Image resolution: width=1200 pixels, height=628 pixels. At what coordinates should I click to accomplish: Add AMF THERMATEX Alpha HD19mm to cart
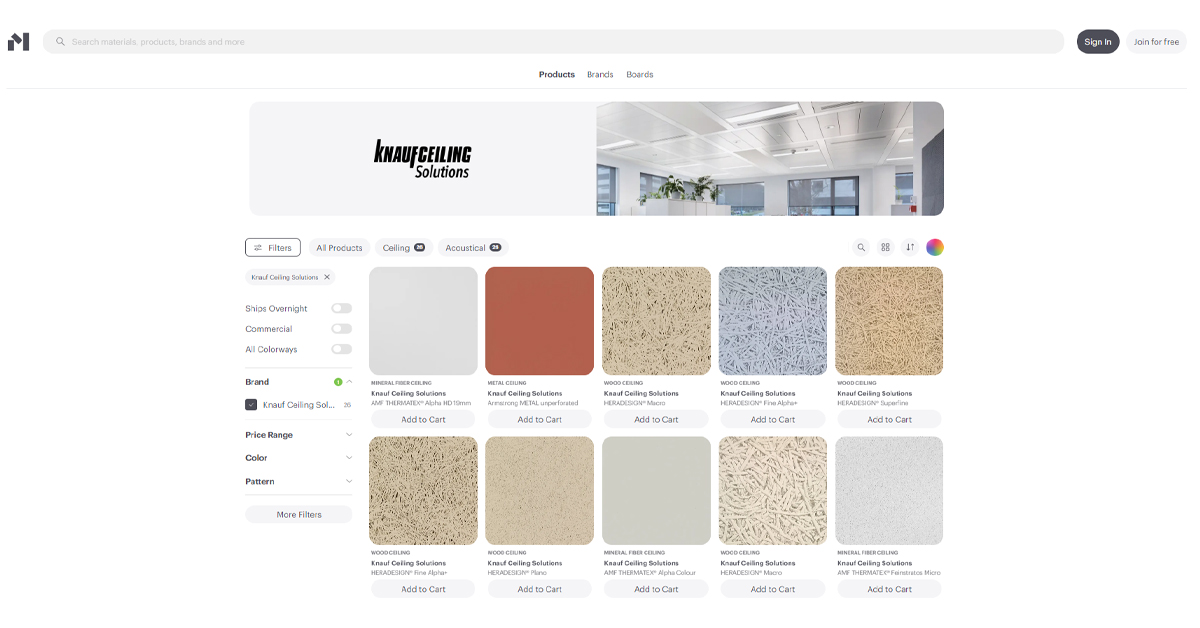[x=423, y=420]
